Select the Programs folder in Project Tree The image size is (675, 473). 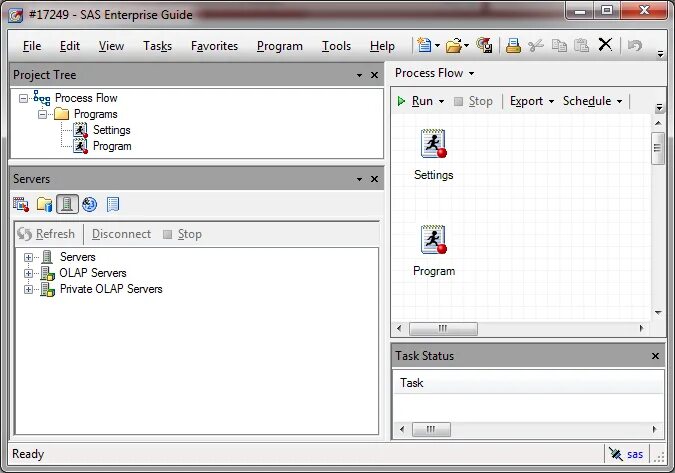tap(96, 114)
